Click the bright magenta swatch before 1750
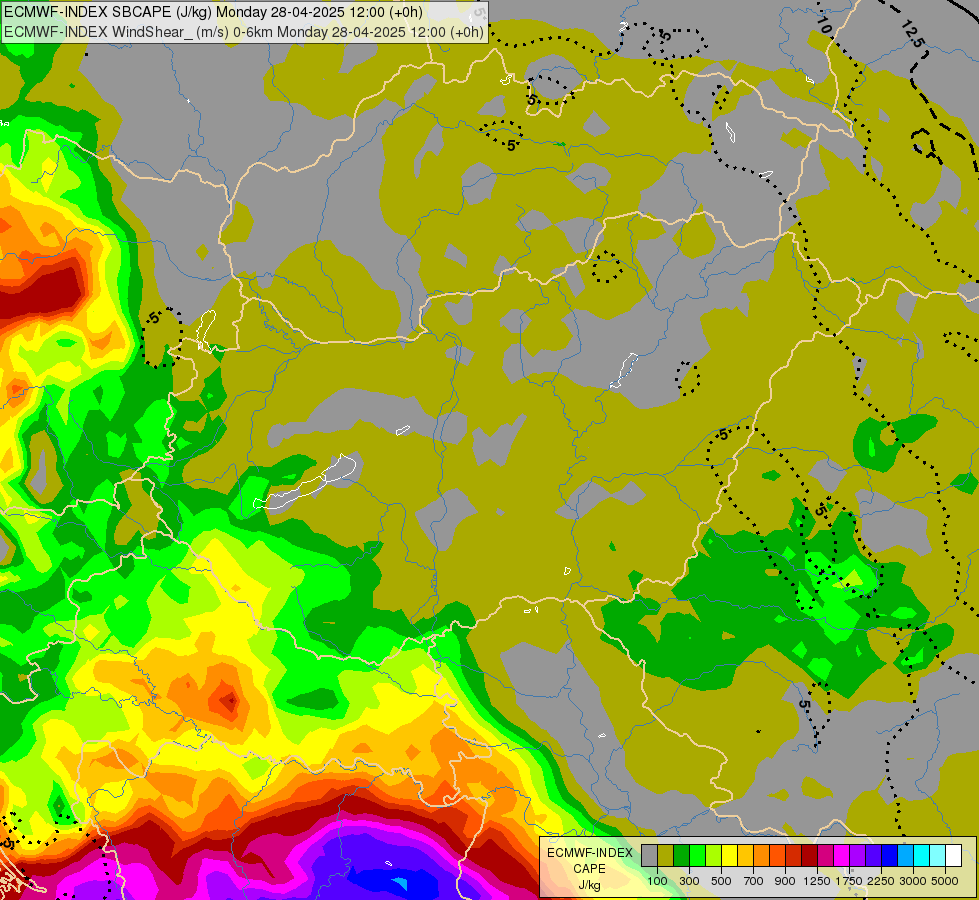The width and height of the screenshot is (979, 900). click(x=842, y=856)
